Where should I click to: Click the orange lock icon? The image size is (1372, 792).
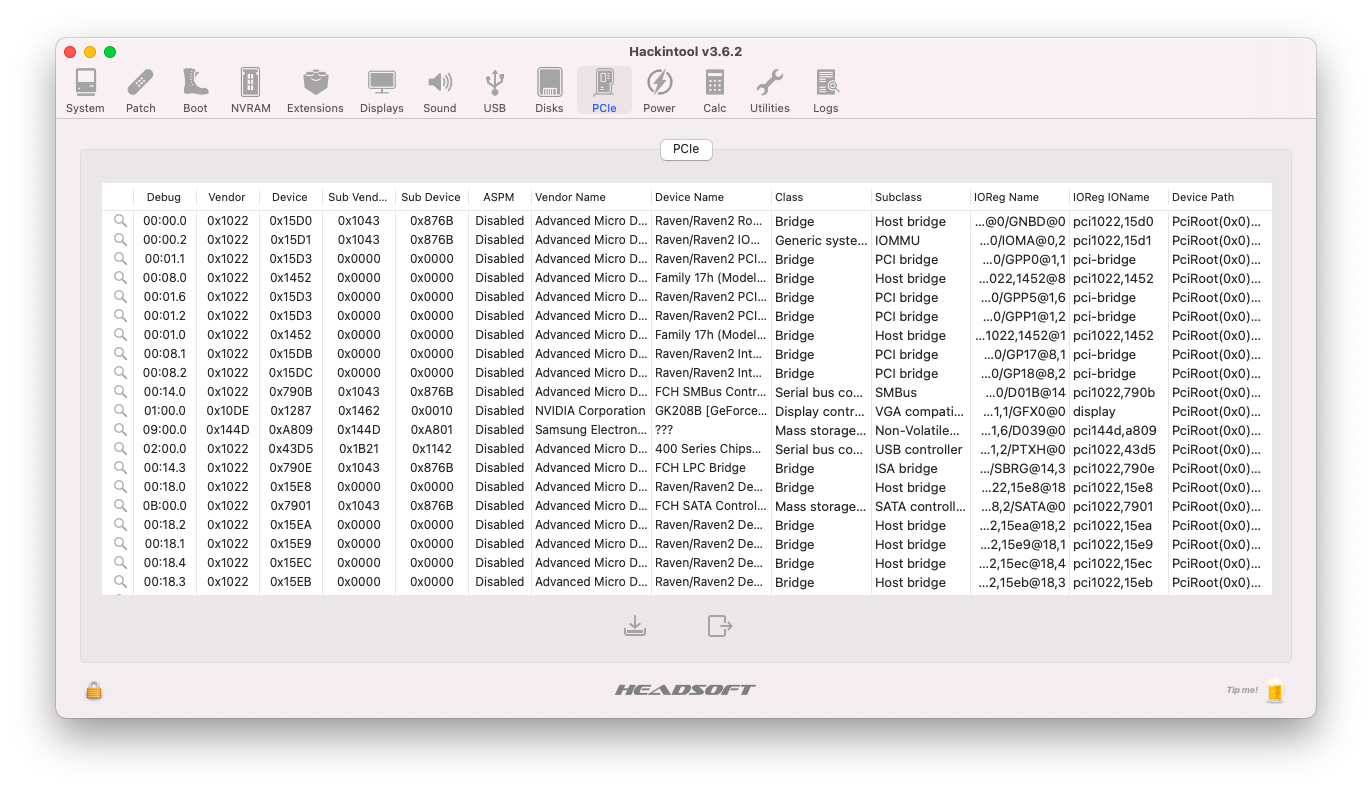(x=94, y=690)
